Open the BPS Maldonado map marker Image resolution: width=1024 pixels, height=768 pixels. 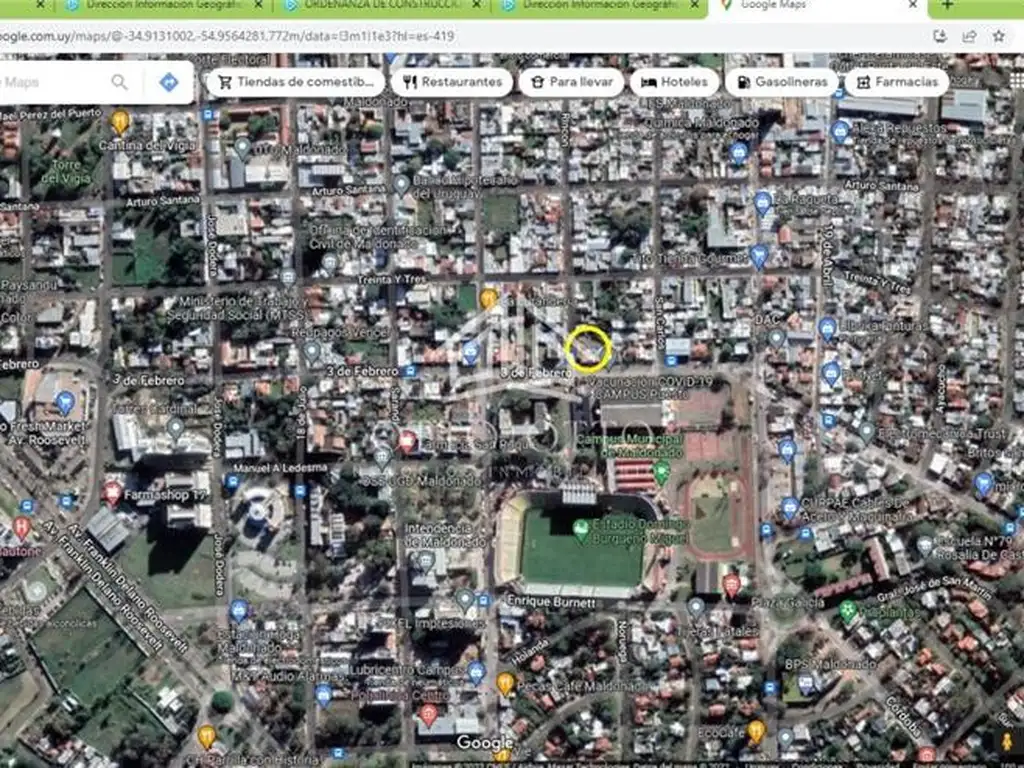point(806,683)
